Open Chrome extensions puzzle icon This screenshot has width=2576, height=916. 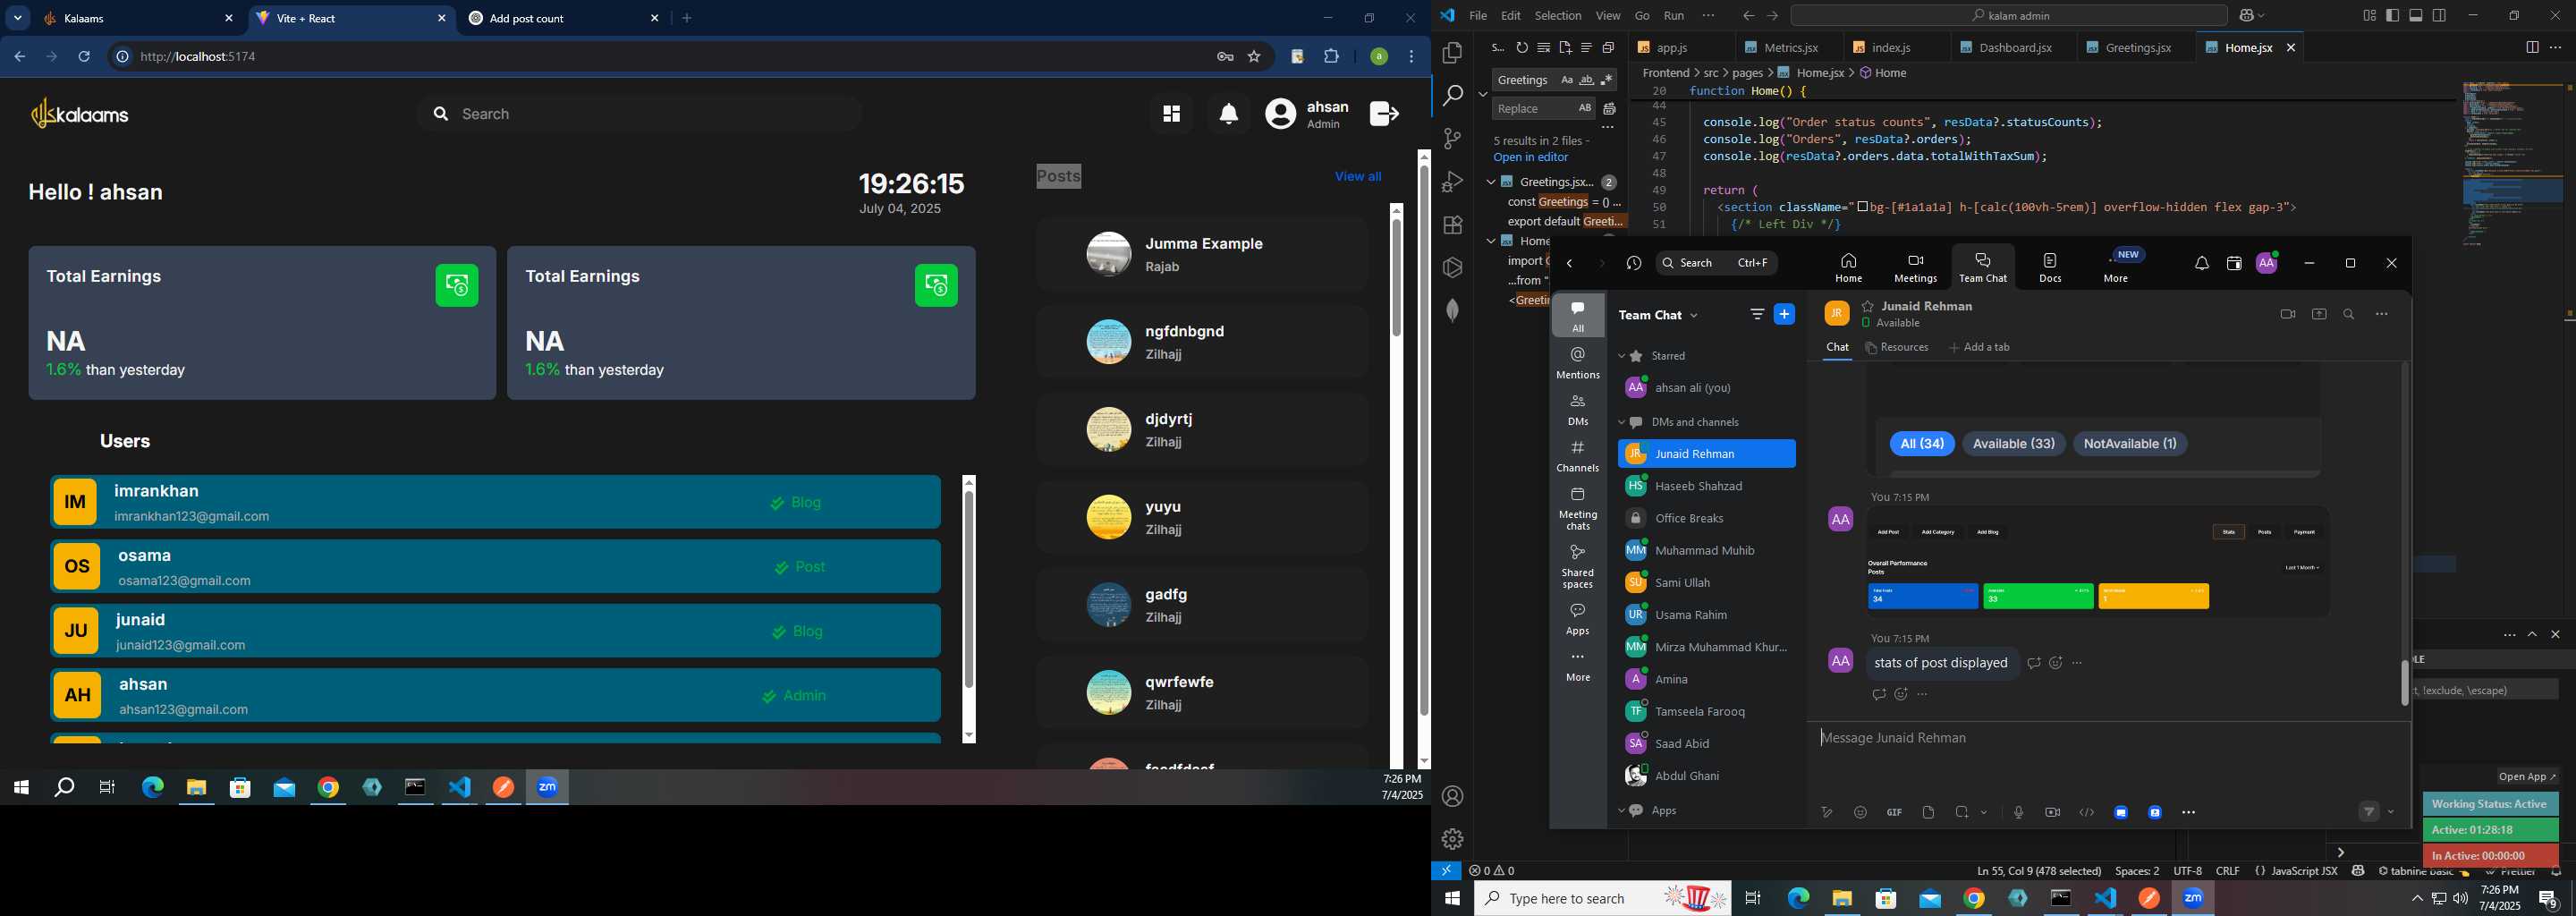point(1332,57)
